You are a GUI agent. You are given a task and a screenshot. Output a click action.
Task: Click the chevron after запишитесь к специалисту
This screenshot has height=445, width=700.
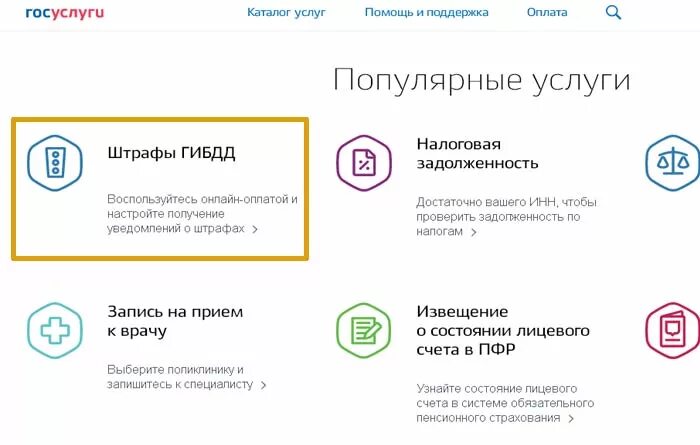[x=263, y=385]
